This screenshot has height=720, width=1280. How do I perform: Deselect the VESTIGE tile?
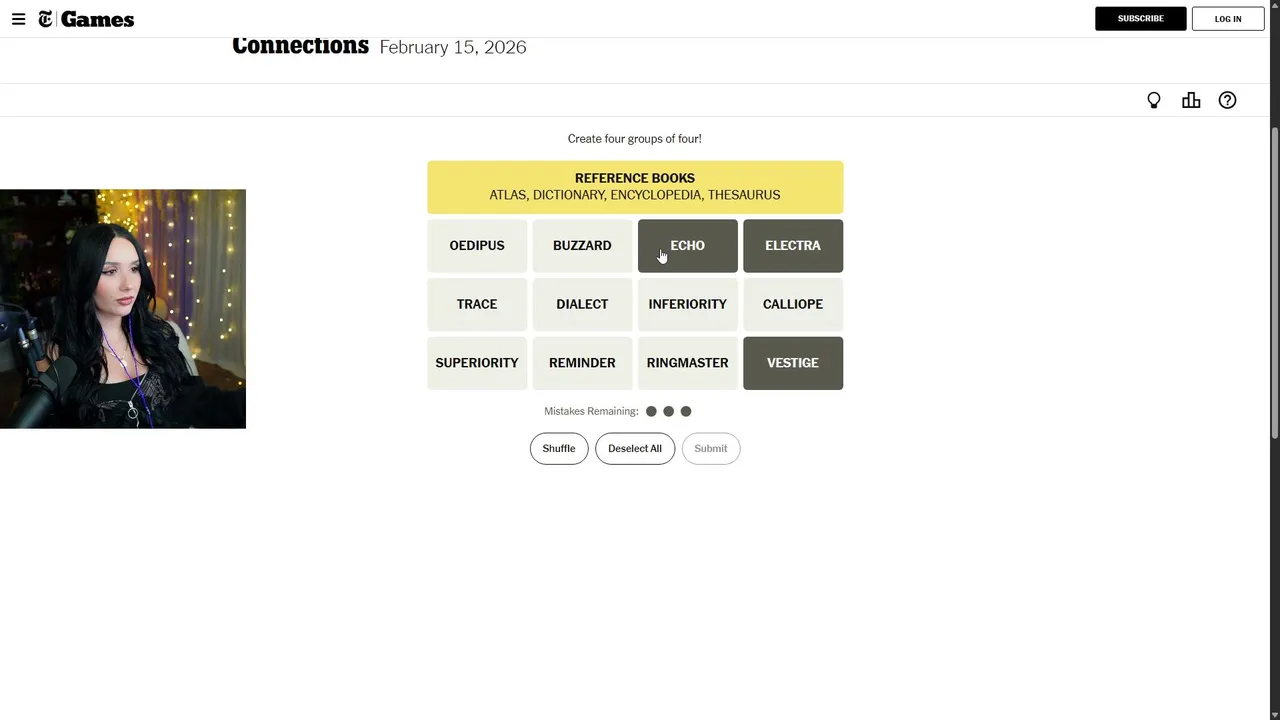click(793, 363)
